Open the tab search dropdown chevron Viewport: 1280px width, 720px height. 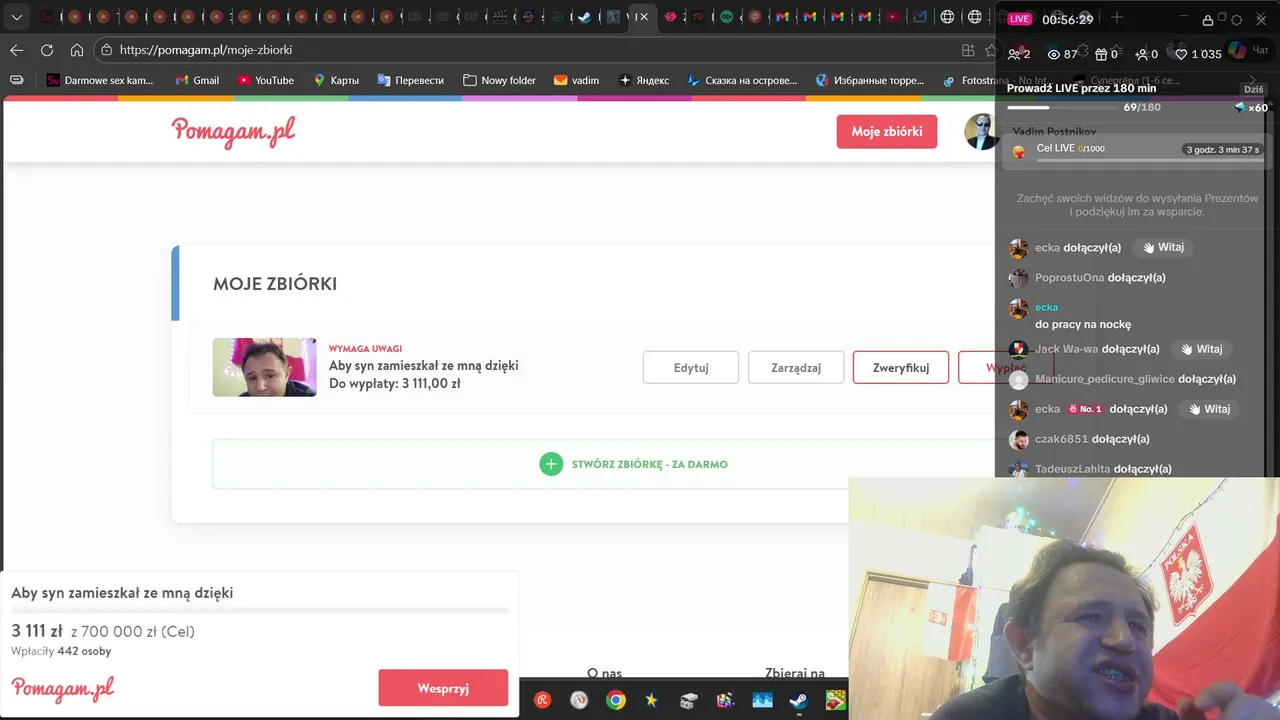click(x=16, y=17)
